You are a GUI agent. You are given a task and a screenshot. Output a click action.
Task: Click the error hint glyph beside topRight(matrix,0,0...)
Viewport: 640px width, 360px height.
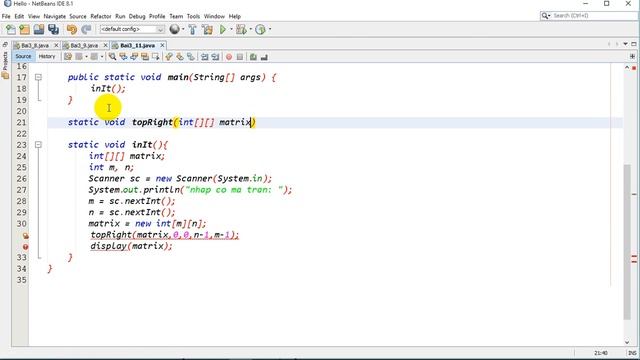coord(25,236)
